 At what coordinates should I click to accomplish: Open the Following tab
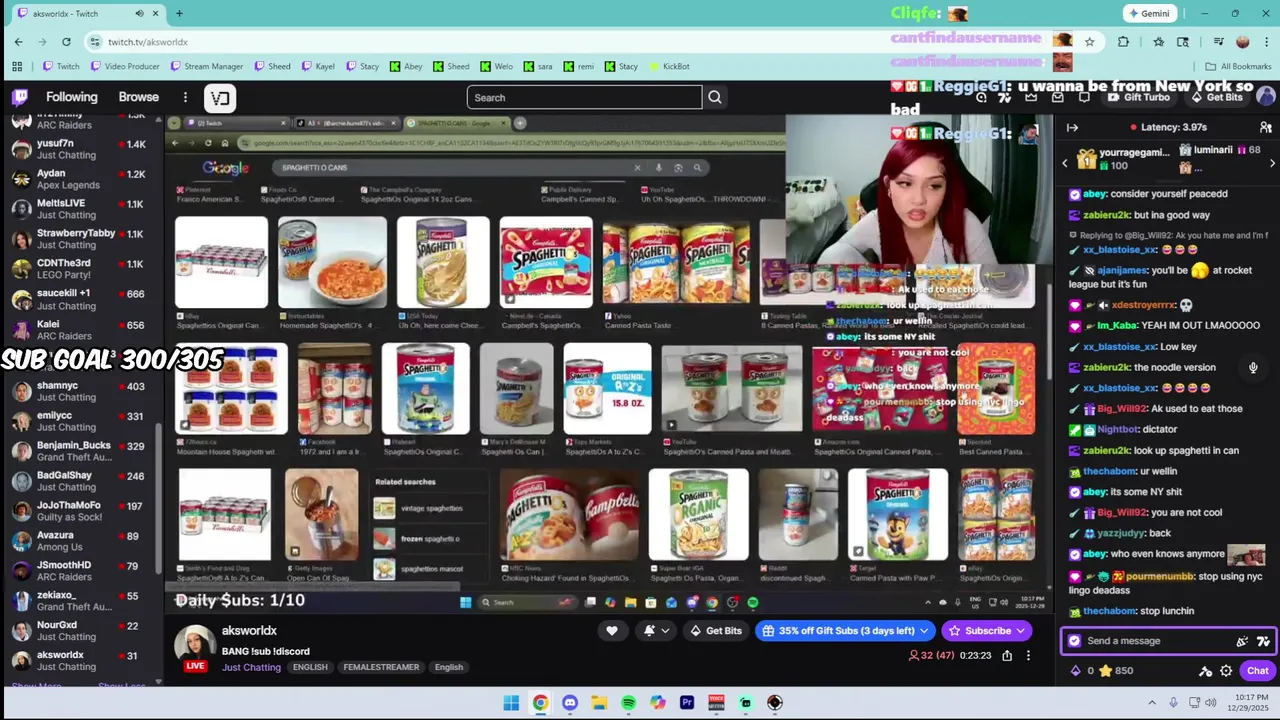(x=72, y=97)
